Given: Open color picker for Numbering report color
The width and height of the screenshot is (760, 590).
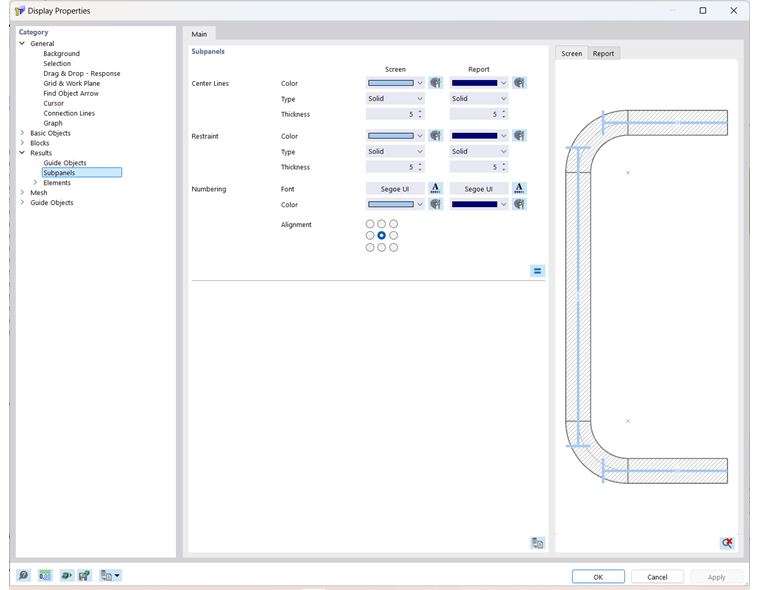Looking at the screenshot, I should [519, 204].
